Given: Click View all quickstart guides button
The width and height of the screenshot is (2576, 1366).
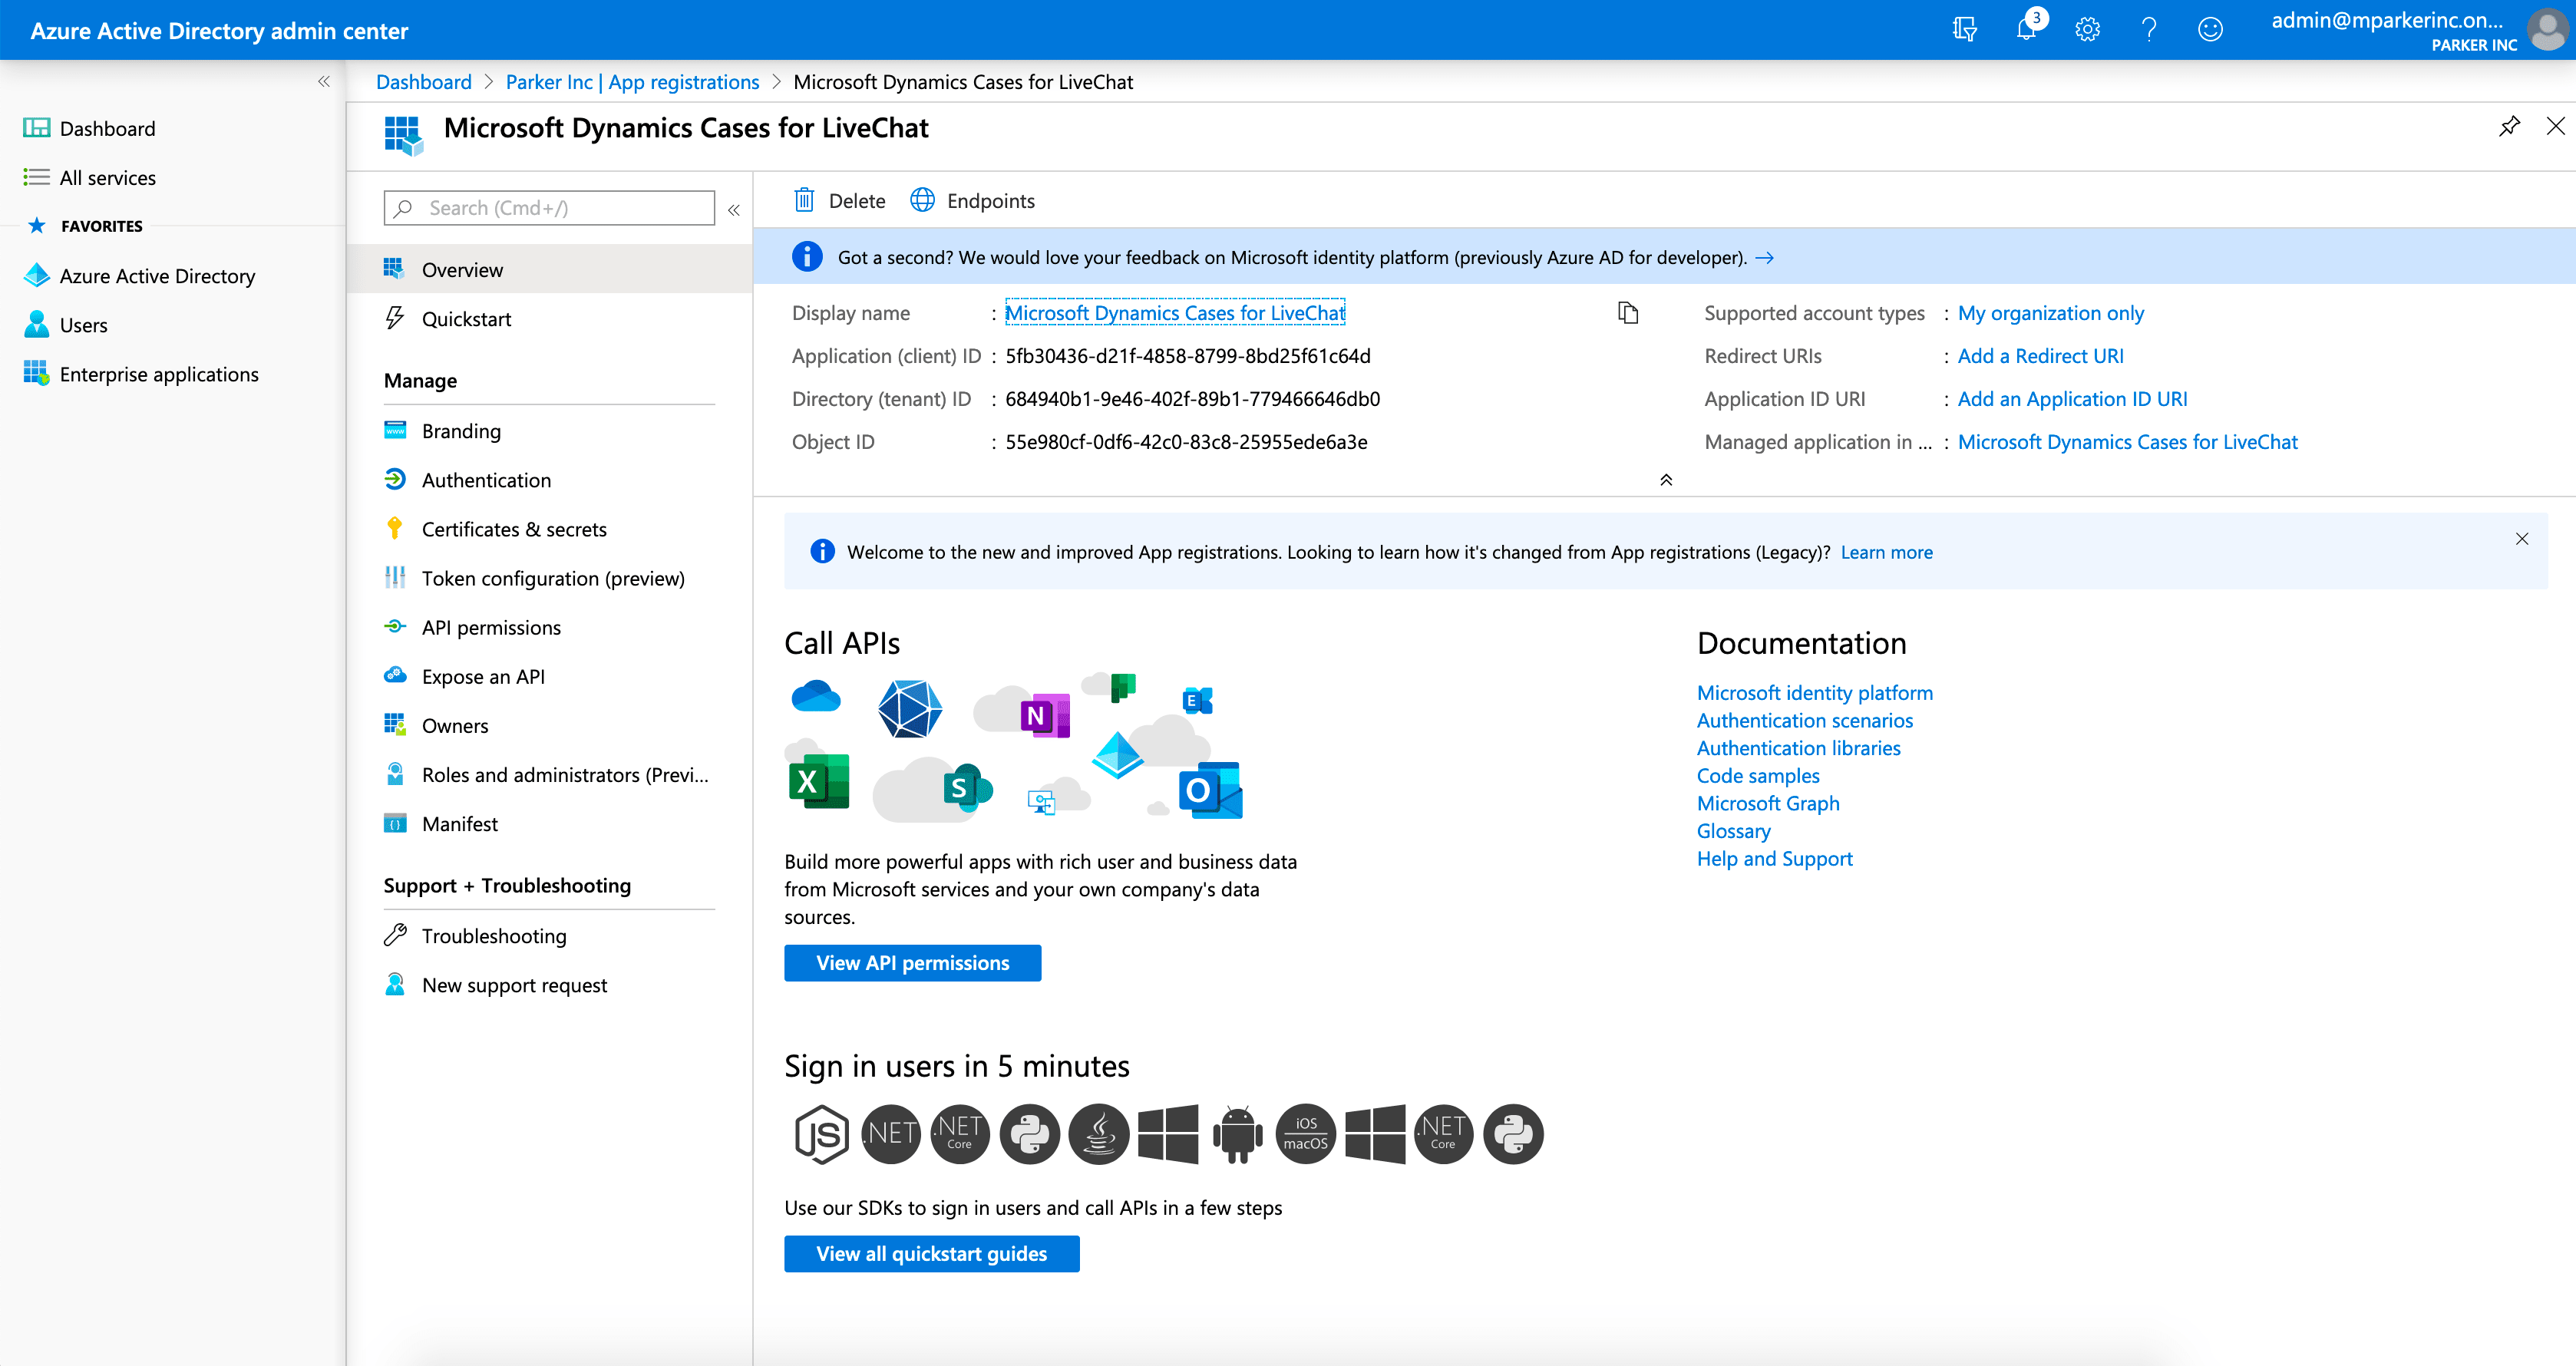Looking at the screenshot, I should tap(931, 1254).
